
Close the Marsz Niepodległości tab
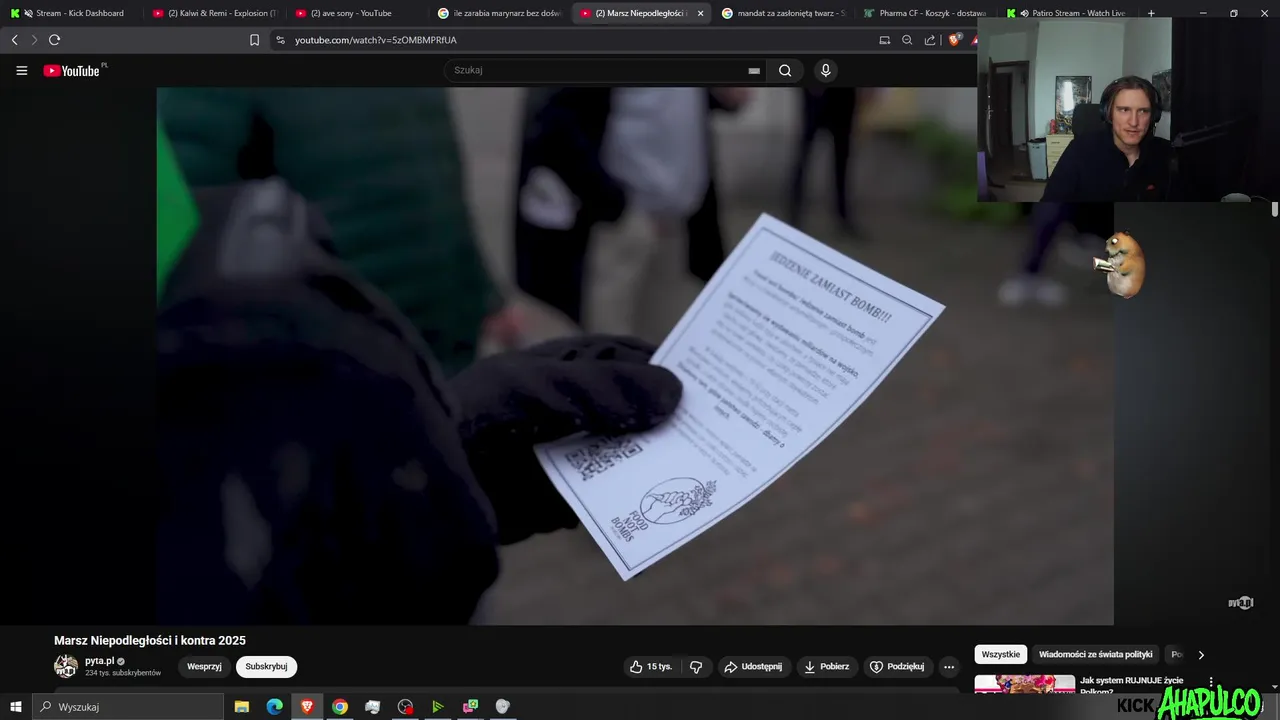click(700, 13)
